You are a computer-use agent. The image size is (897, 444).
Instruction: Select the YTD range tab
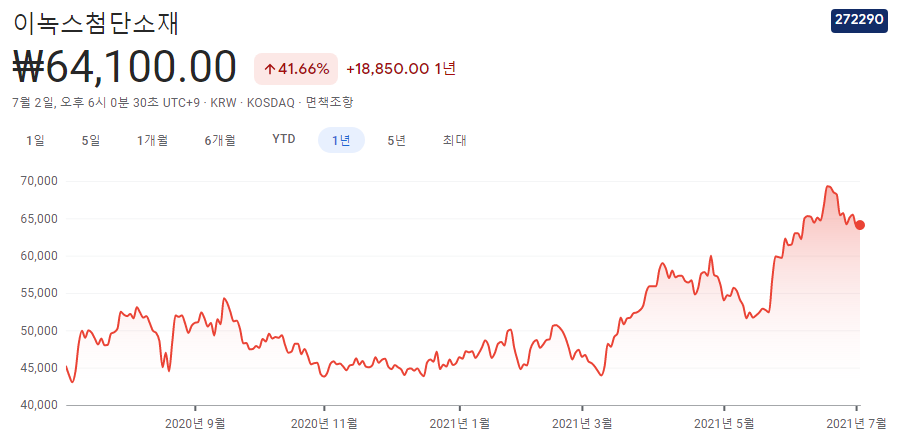284,139
